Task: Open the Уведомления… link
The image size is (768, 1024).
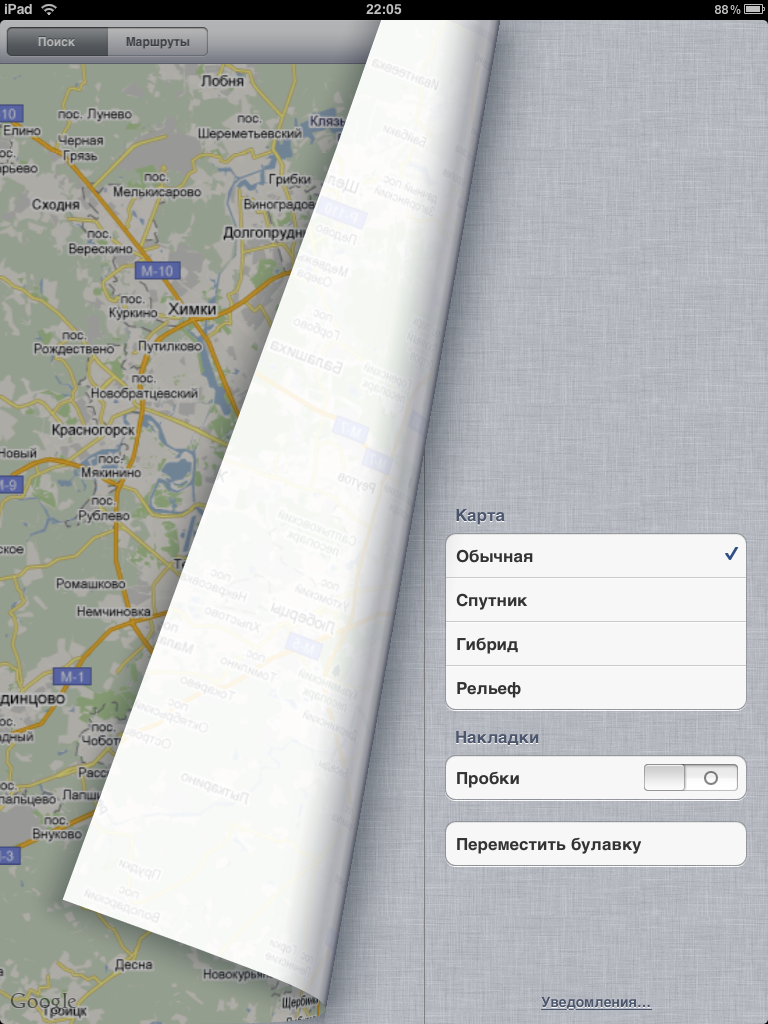Action: 596,1001
